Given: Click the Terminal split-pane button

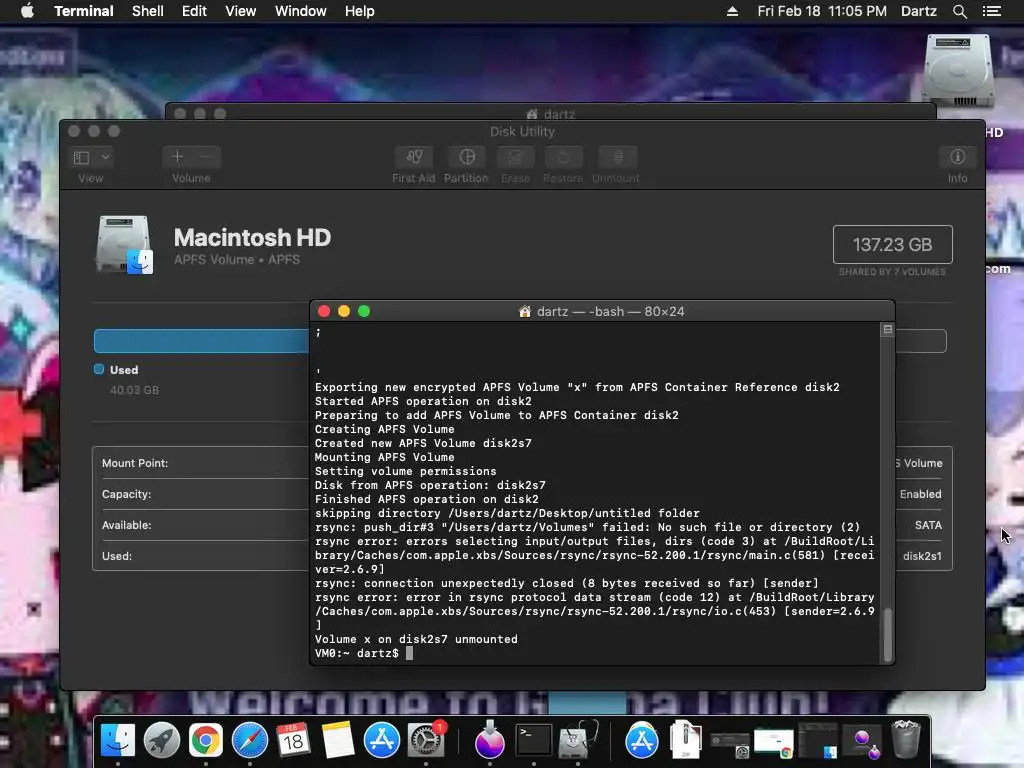Looking at the screenshot, I should point(888,329).
